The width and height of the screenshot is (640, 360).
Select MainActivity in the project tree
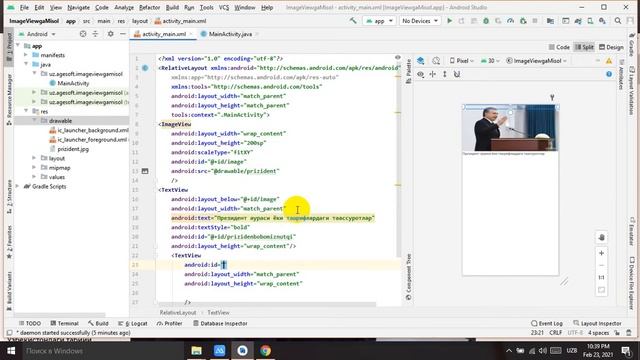coord(73,83)
